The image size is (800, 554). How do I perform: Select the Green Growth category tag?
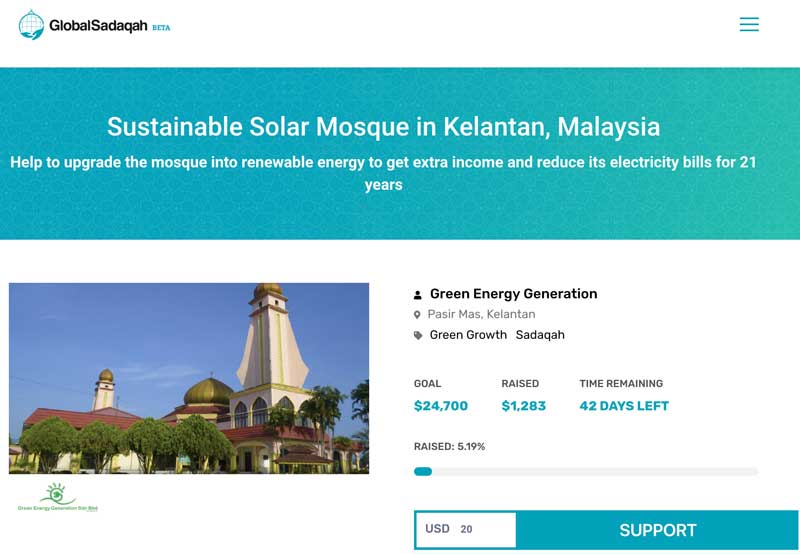[468, 335]
